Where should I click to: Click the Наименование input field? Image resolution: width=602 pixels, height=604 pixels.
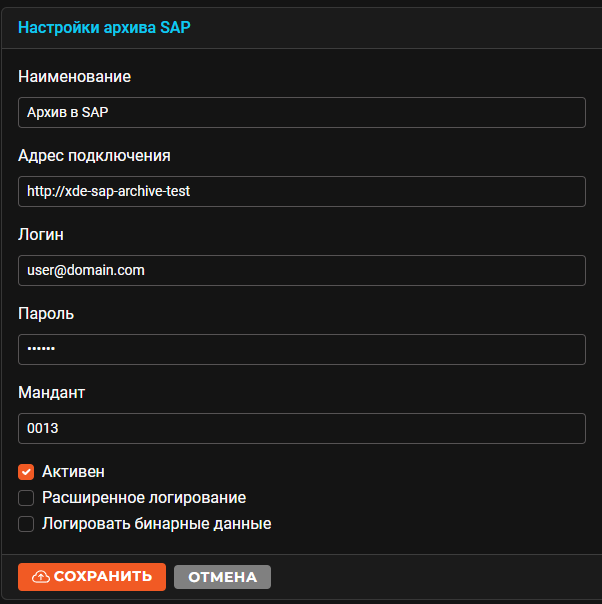302,112
